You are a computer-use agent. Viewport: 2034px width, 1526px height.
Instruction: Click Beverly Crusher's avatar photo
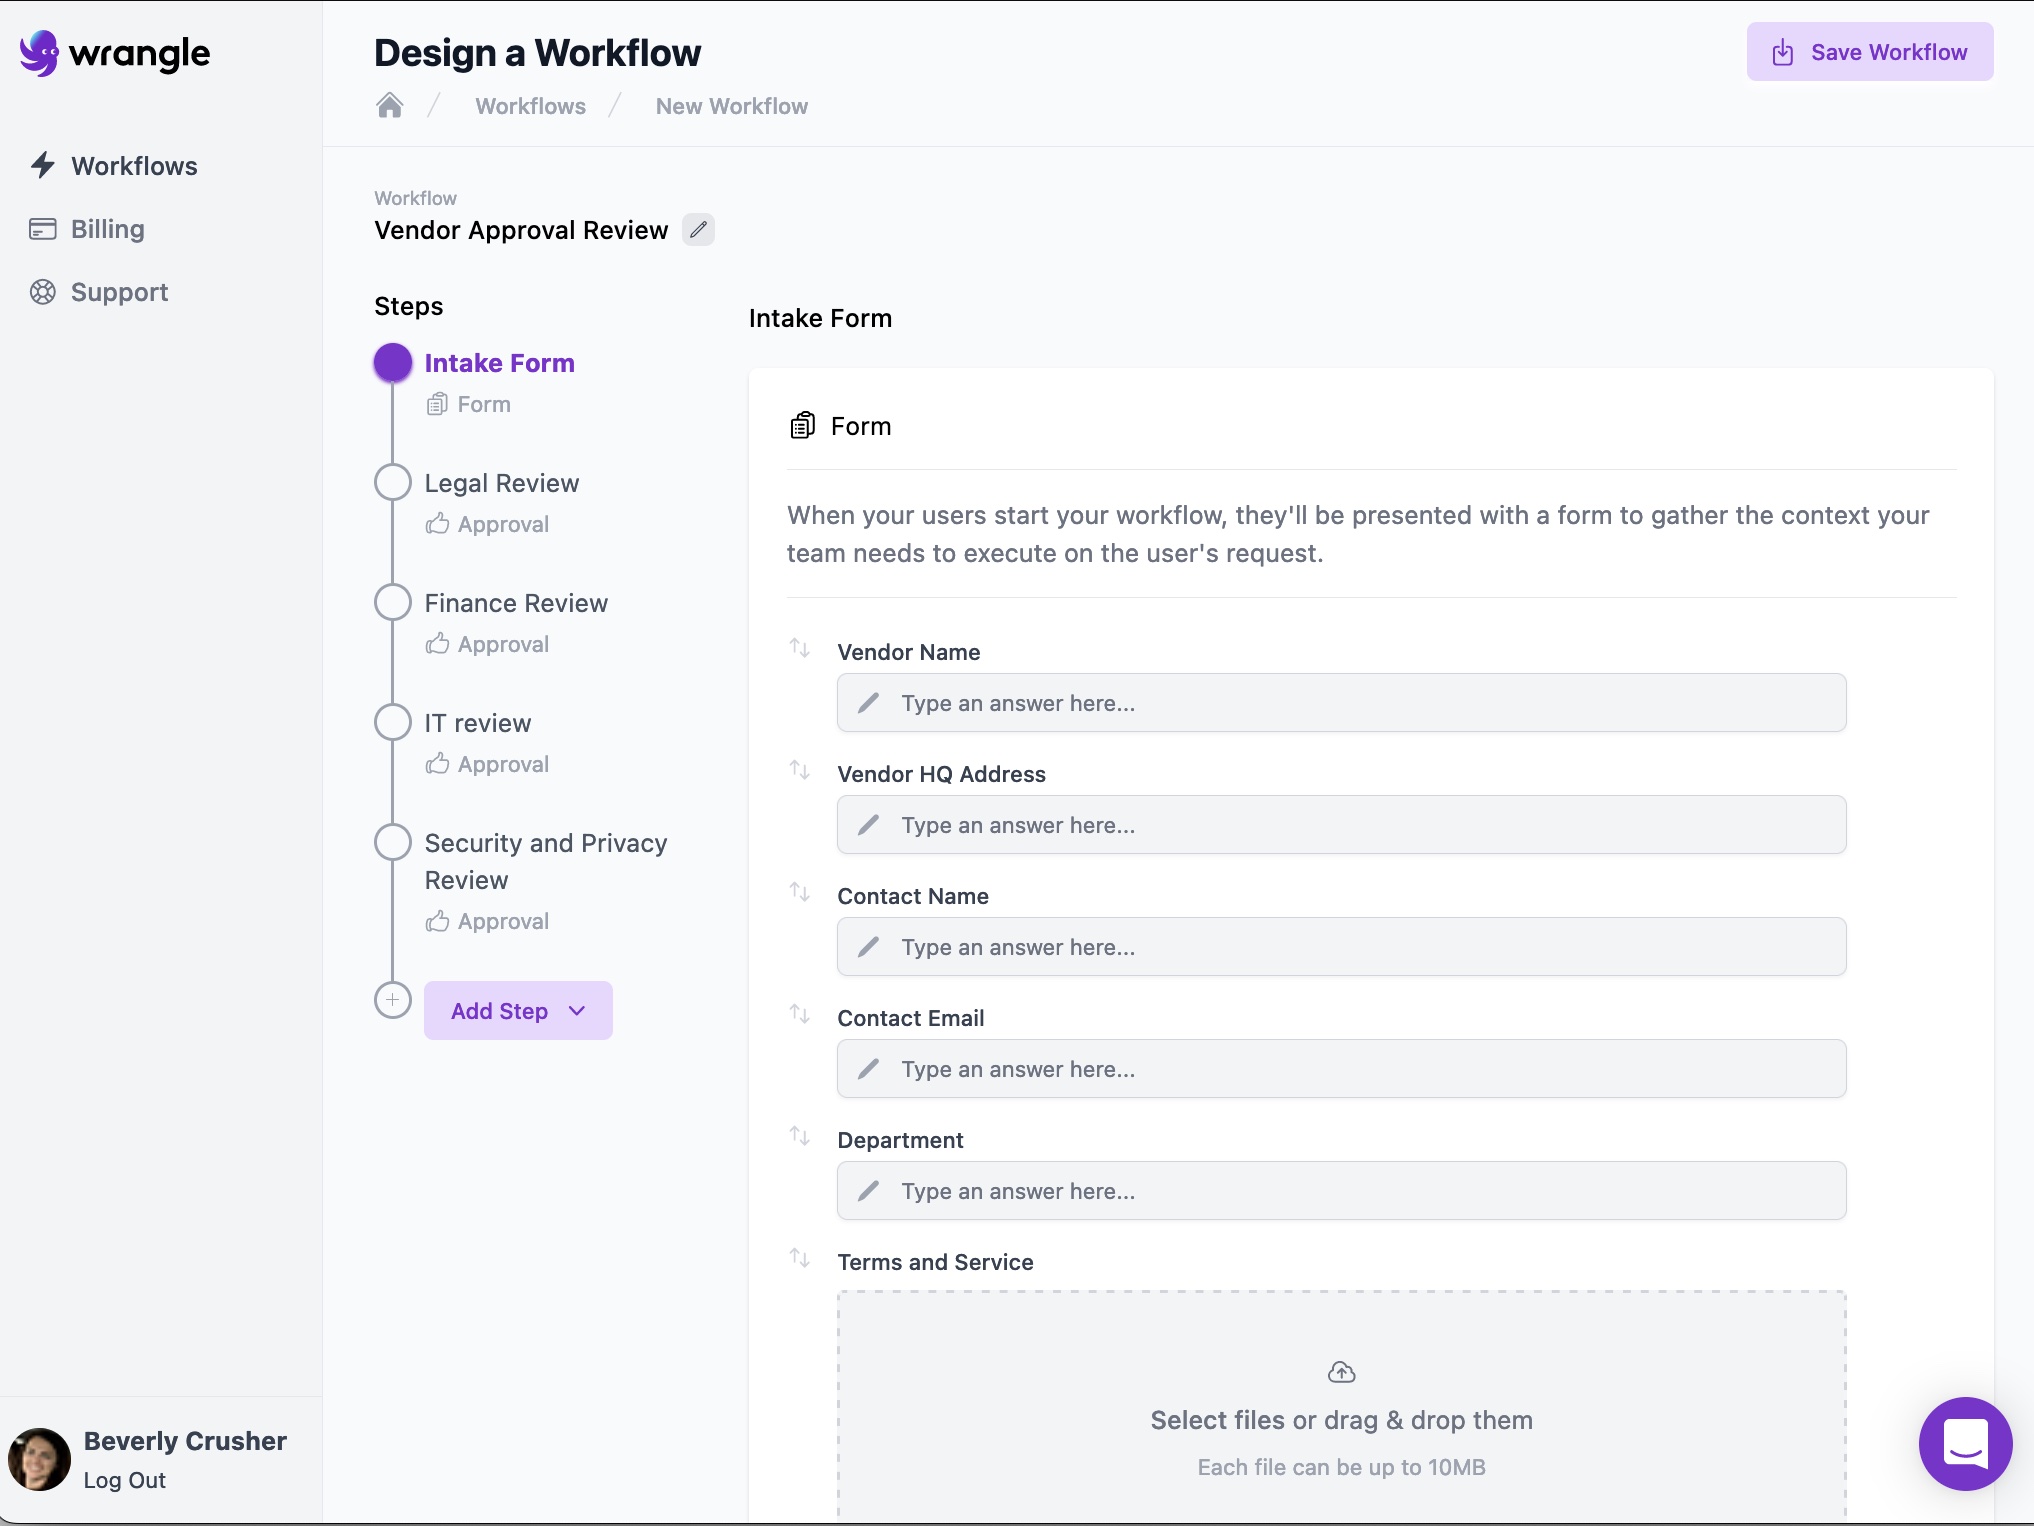point(38,1459)
